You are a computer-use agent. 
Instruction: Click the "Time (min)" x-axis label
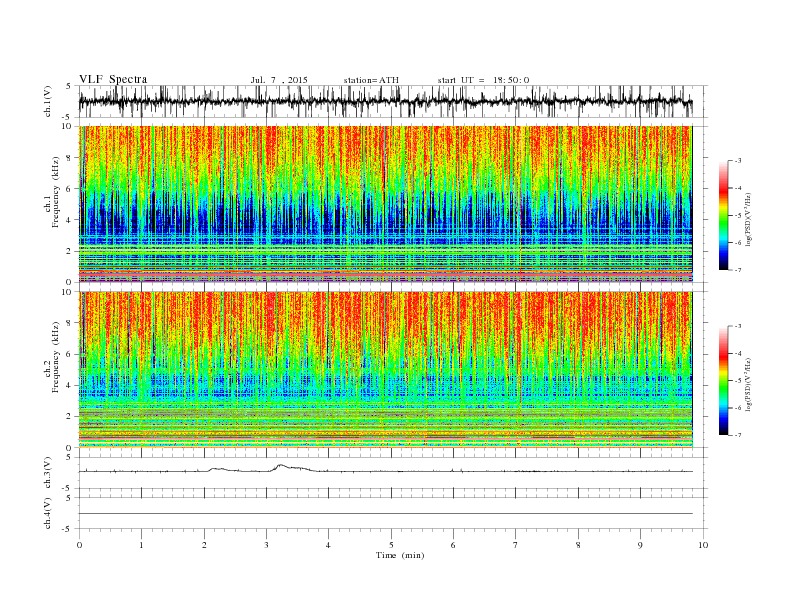click(400, 555)
